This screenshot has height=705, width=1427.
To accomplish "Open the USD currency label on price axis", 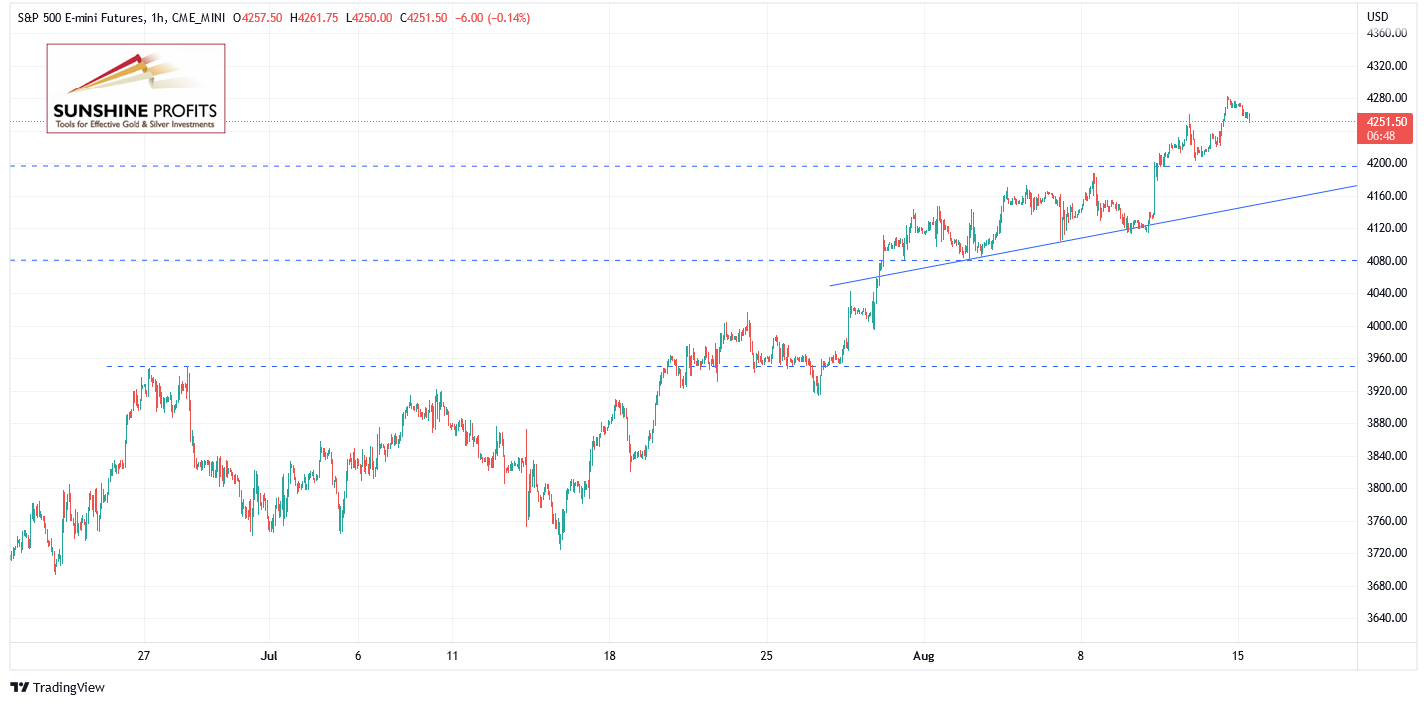I will coord(1377,16).
